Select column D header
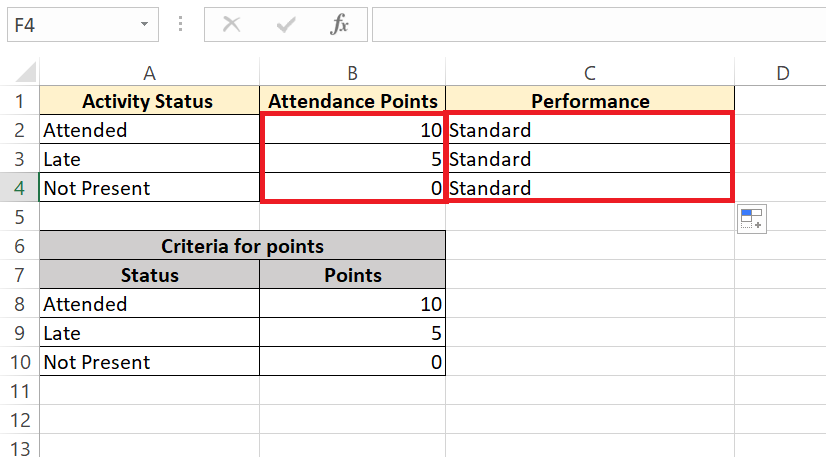Viewport: 826px width, 457px height. click(783, 73)
